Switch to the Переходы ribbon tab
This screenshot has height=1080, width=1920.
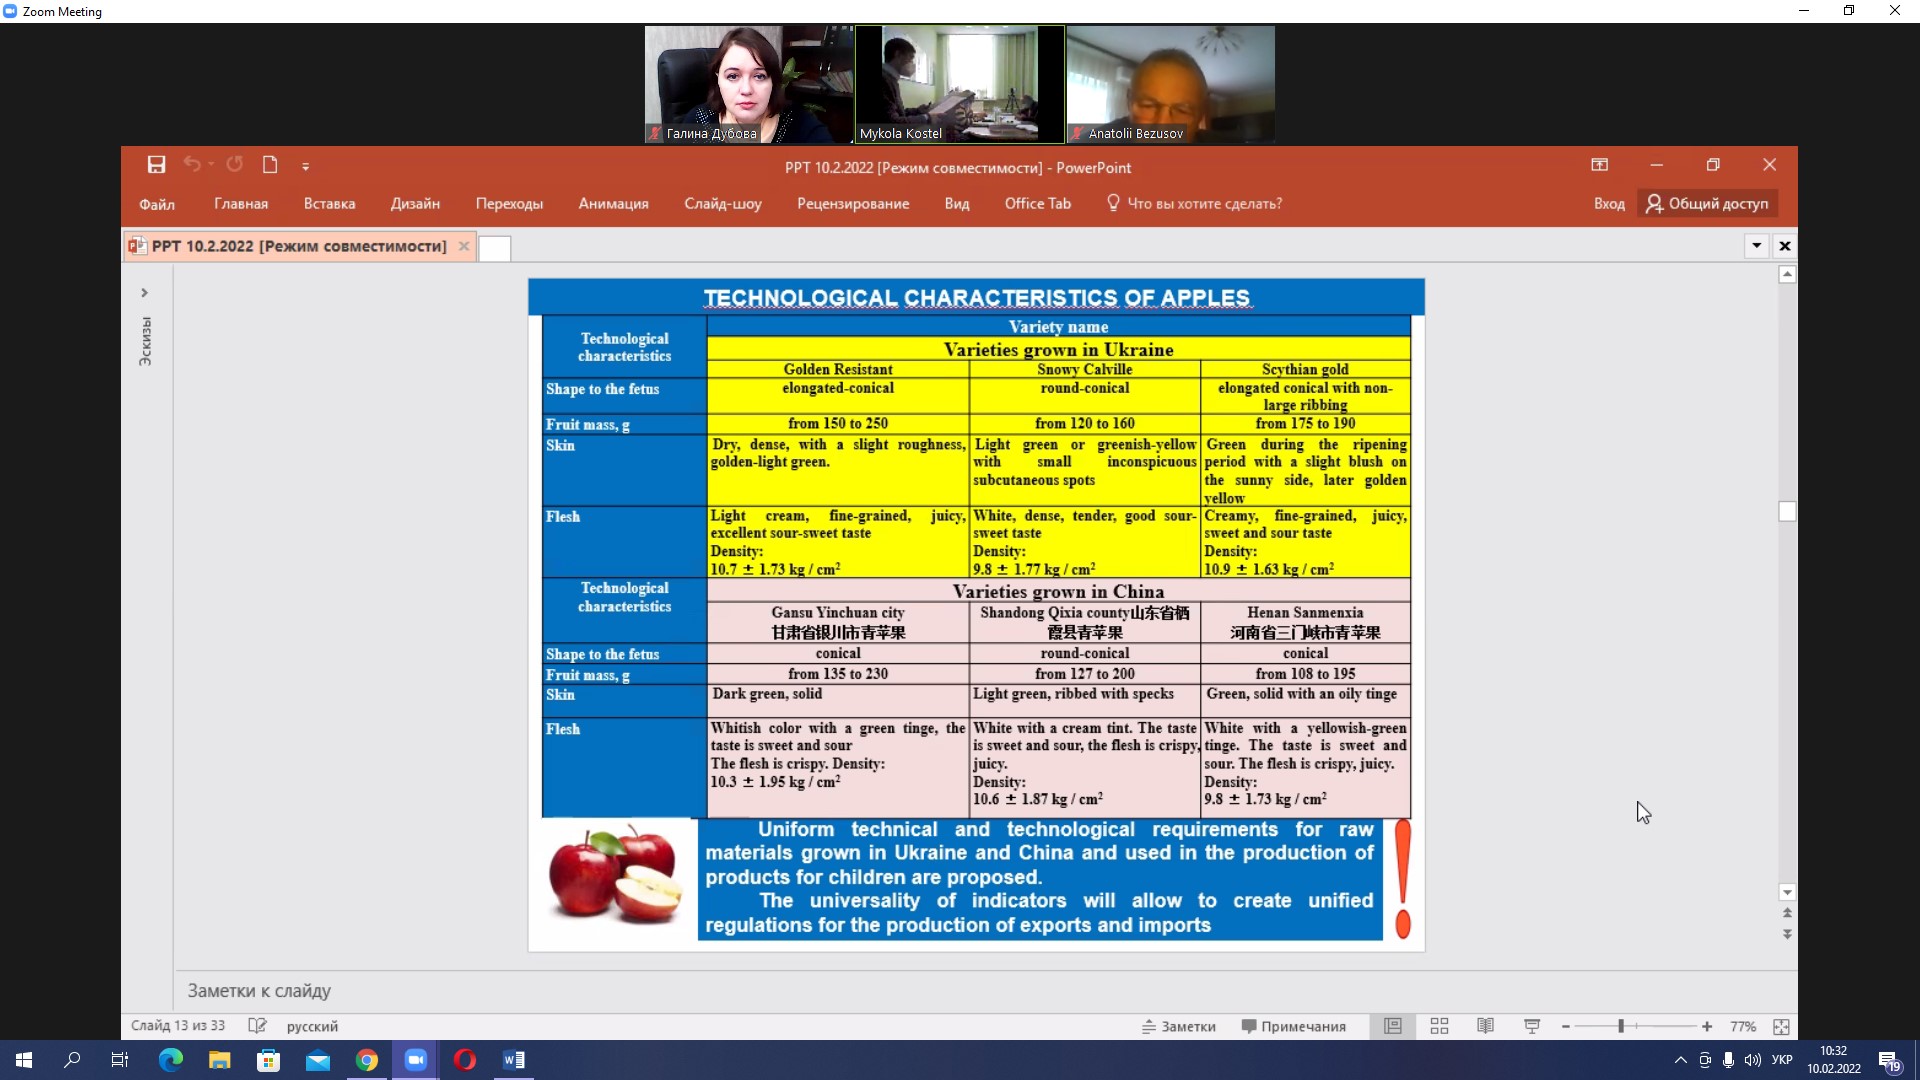click(x=510, y=204)
